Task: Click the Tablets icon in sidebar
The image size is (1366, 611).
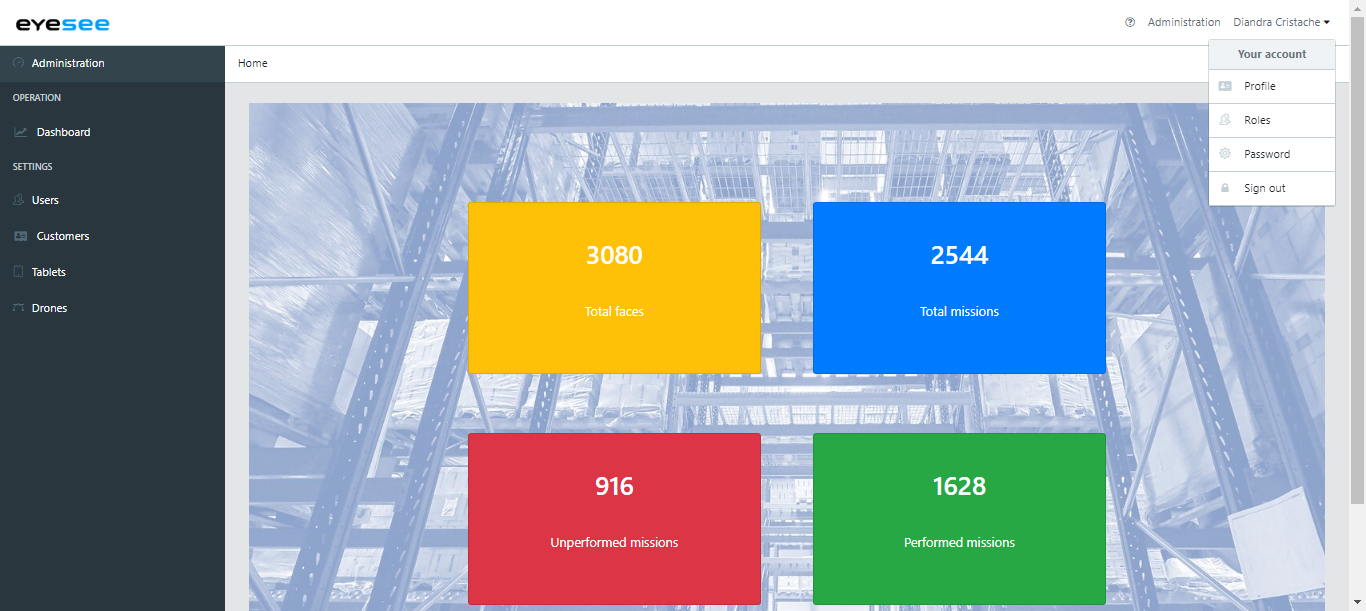Action: 18,272
